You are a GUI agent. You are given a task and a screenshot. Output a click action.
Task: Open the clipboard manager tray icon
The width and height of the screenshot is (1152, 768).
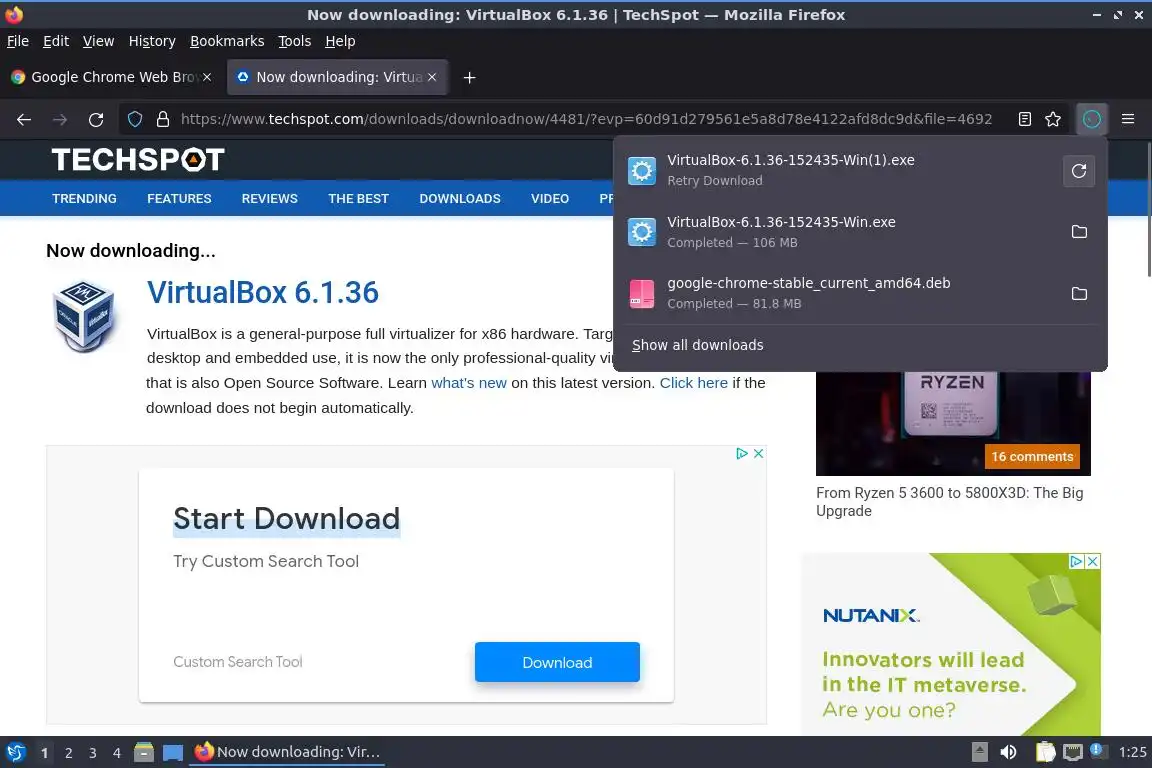(1045, 752)
